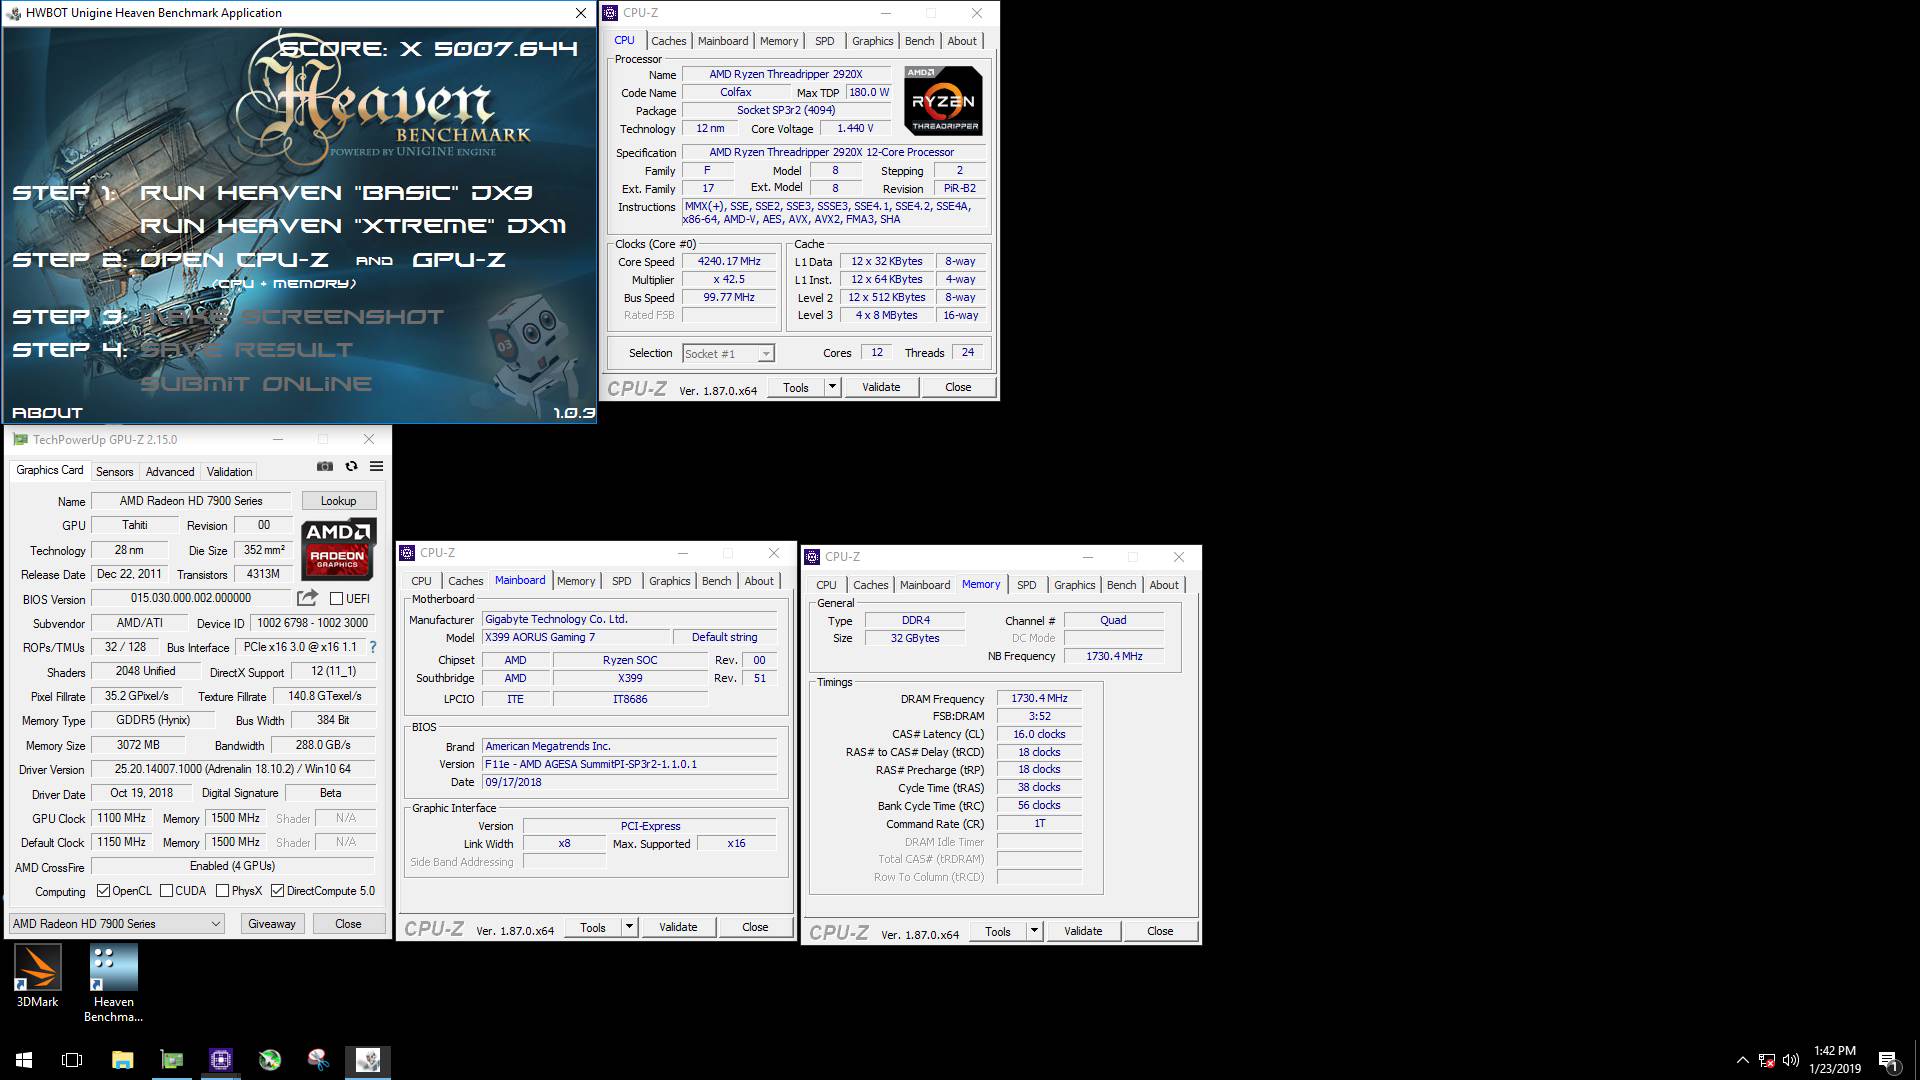1920x1080 pixels.
Task: Take a GPU-Z screenshot with the camera icon
Action: pyautogui.click(x=325, y=466)
